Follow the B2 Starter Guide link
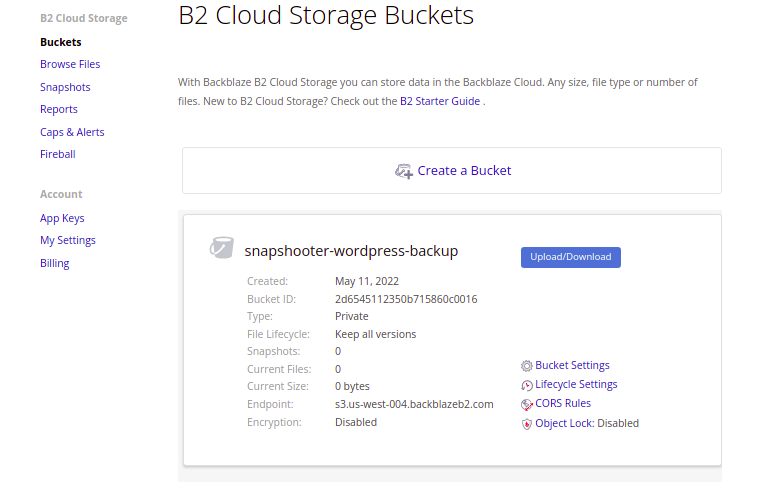The width and height of the screenshot is (777, 488). click(440, 101)
